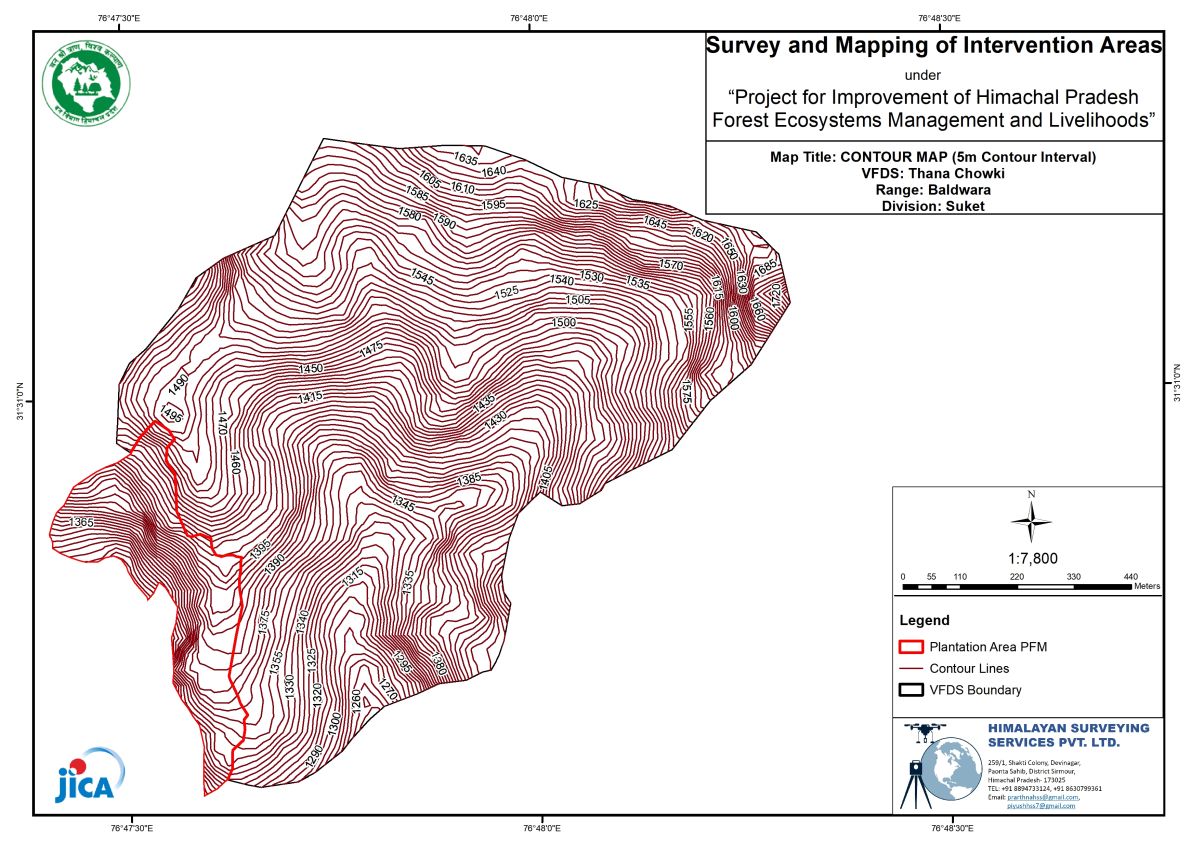The width and height of the screenshot is (1200, 848).
Task: Click the 1505 contour label
Action: (577, 300)
